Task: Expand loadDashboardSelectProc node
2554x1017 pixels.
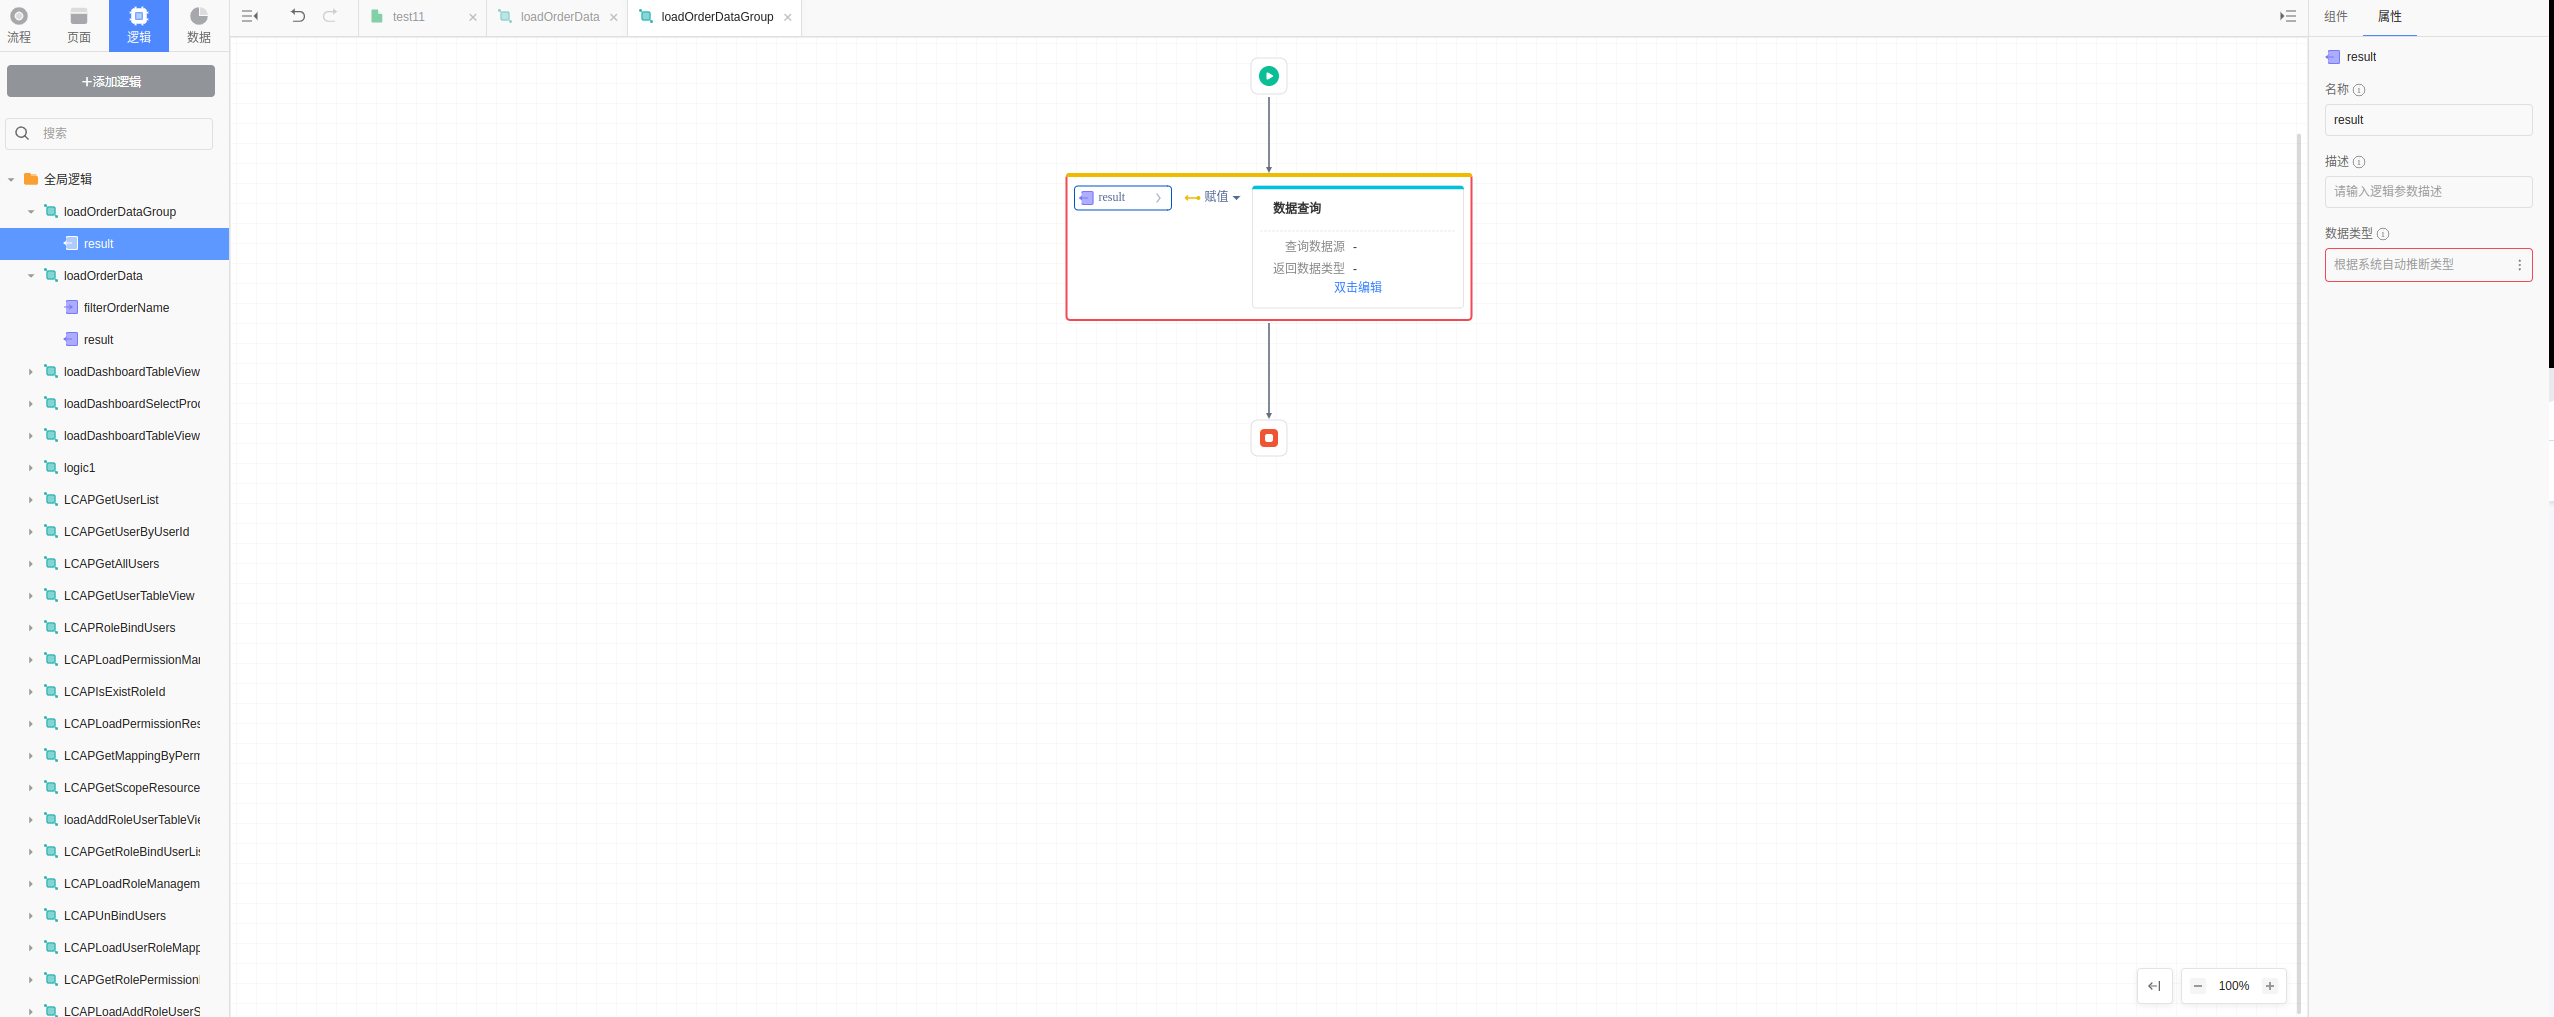Action: [x=31, y=404]
